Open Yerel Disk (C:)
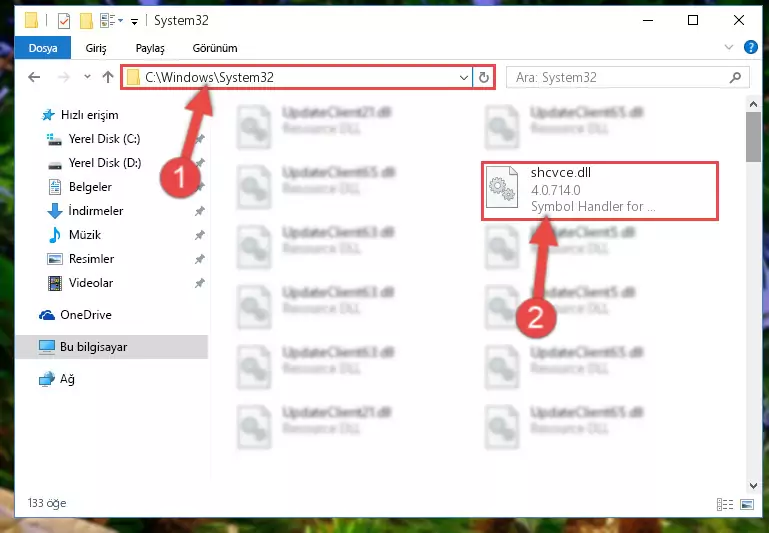Screen dimensions: 769x533 (104, 139)
